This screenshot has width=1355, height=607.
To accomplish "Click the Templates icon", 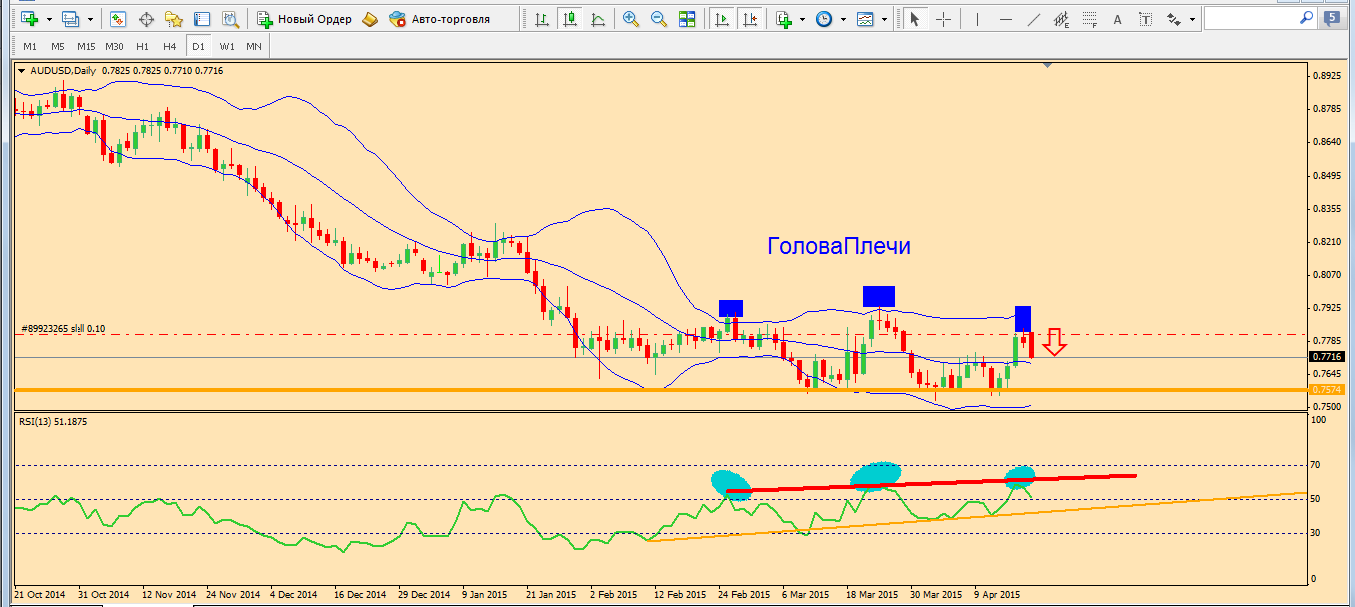I will (865, 18).
